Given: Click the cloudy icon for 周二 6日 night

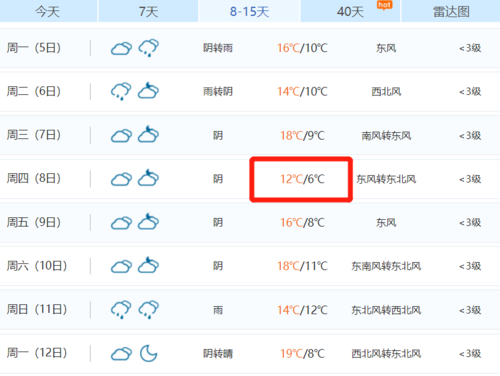Looking at the screenshot, I should (149, 91).
